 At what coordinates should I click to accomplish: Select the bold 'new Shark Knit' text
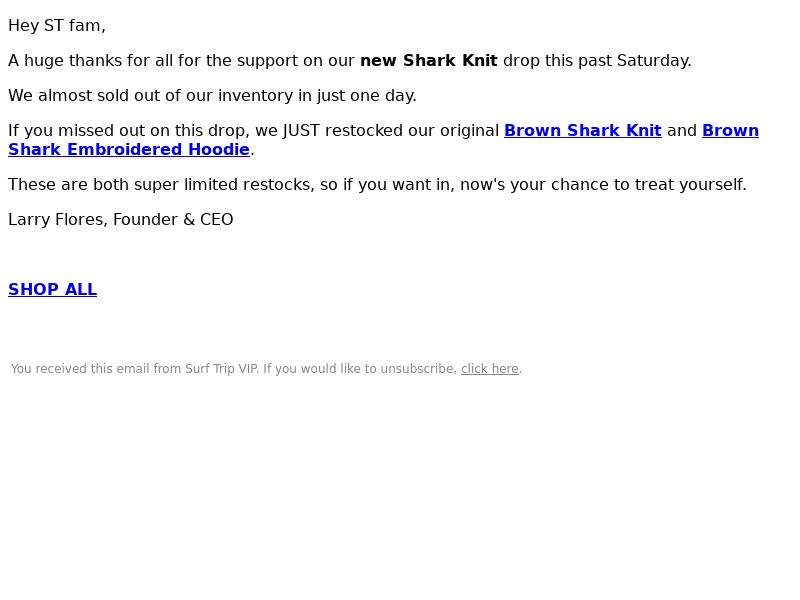[x=429, y=61]
